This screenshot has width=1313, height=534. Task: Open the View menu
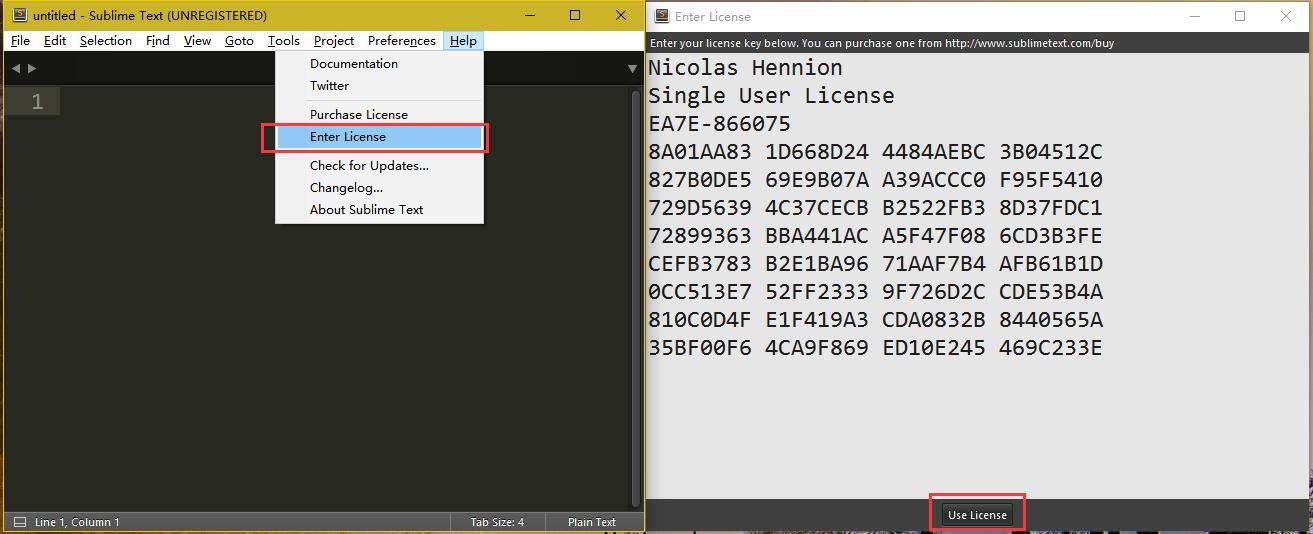(197, 41)
